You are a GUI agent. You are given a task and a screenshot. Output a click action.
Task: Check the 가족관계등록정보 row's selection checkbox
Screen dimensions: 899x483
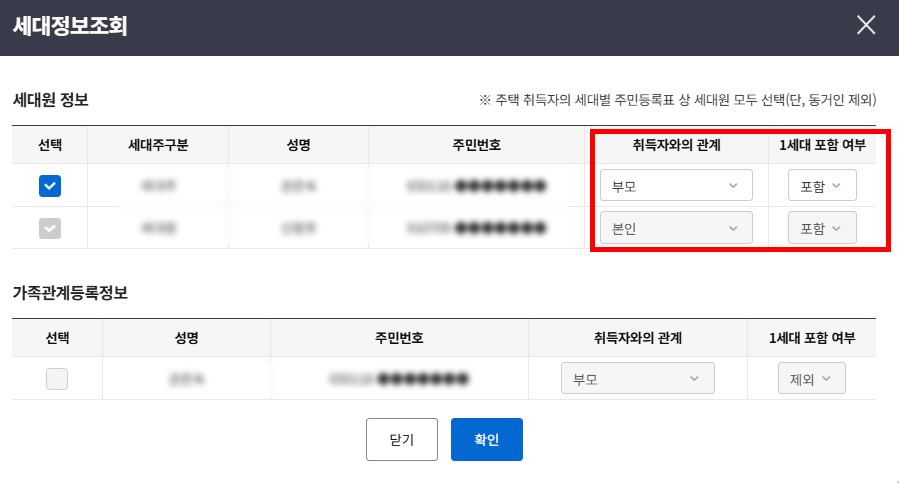(x=57, y=379)
